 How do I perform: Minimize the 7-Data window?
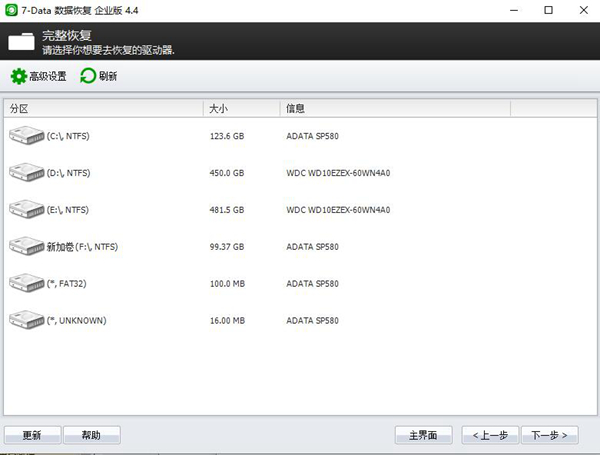coord(514,10)
